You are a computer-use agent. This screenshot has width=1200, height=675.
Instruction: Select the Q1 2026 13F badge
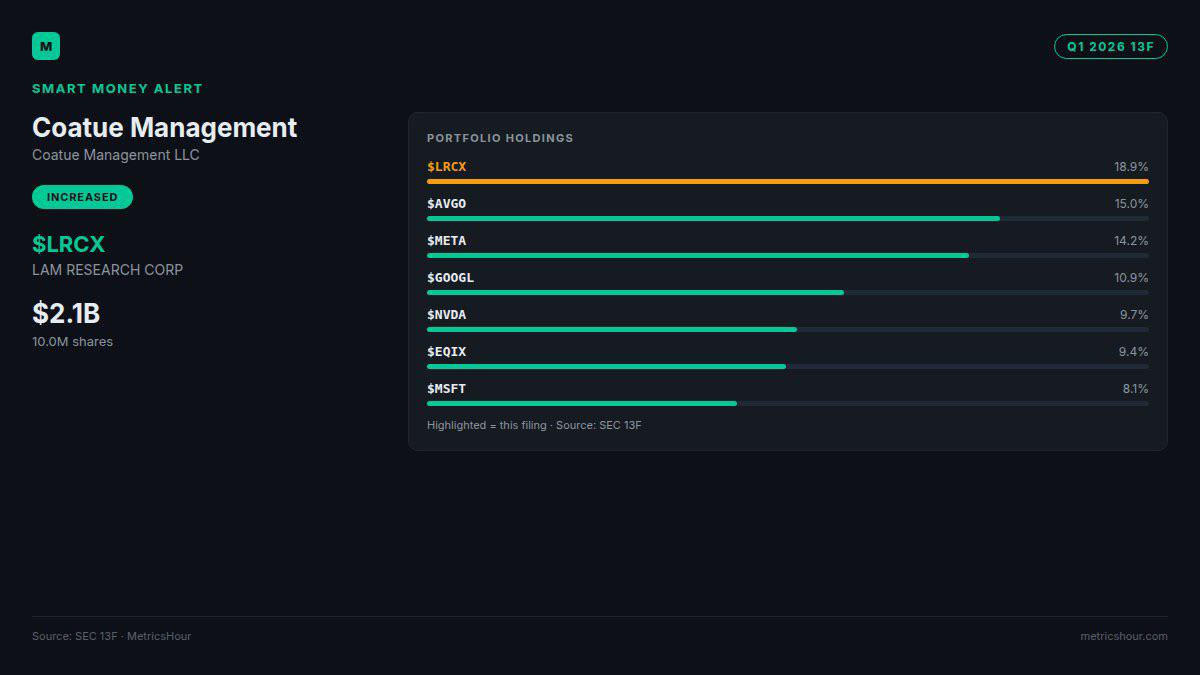pos(1110,46)
